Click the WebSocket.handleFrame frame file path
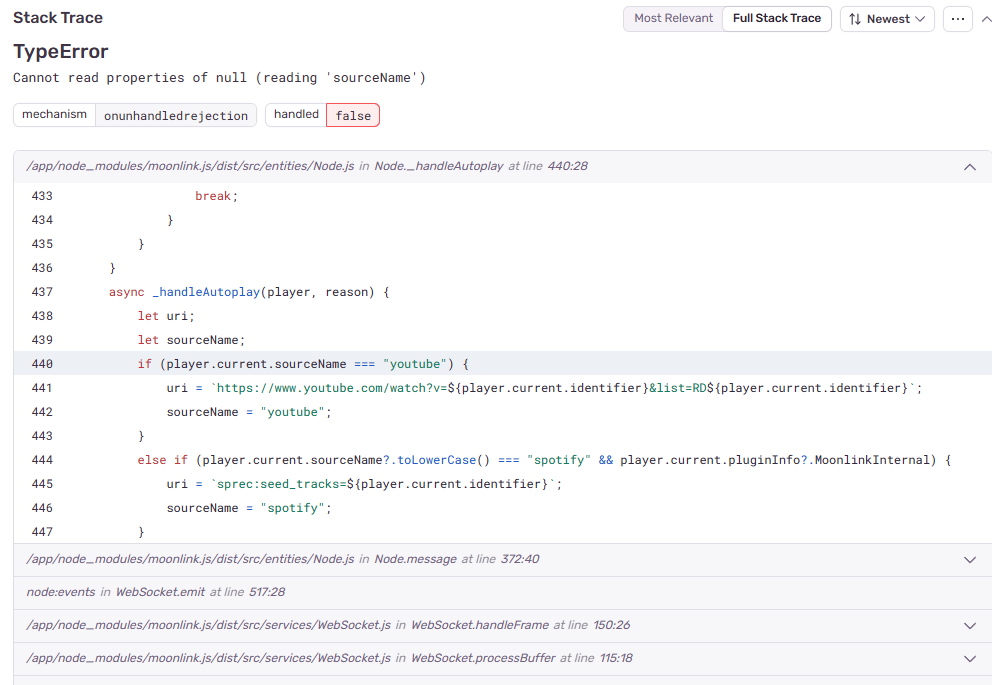Viewport: 992px width, 685px height. (x=208, y=626)
